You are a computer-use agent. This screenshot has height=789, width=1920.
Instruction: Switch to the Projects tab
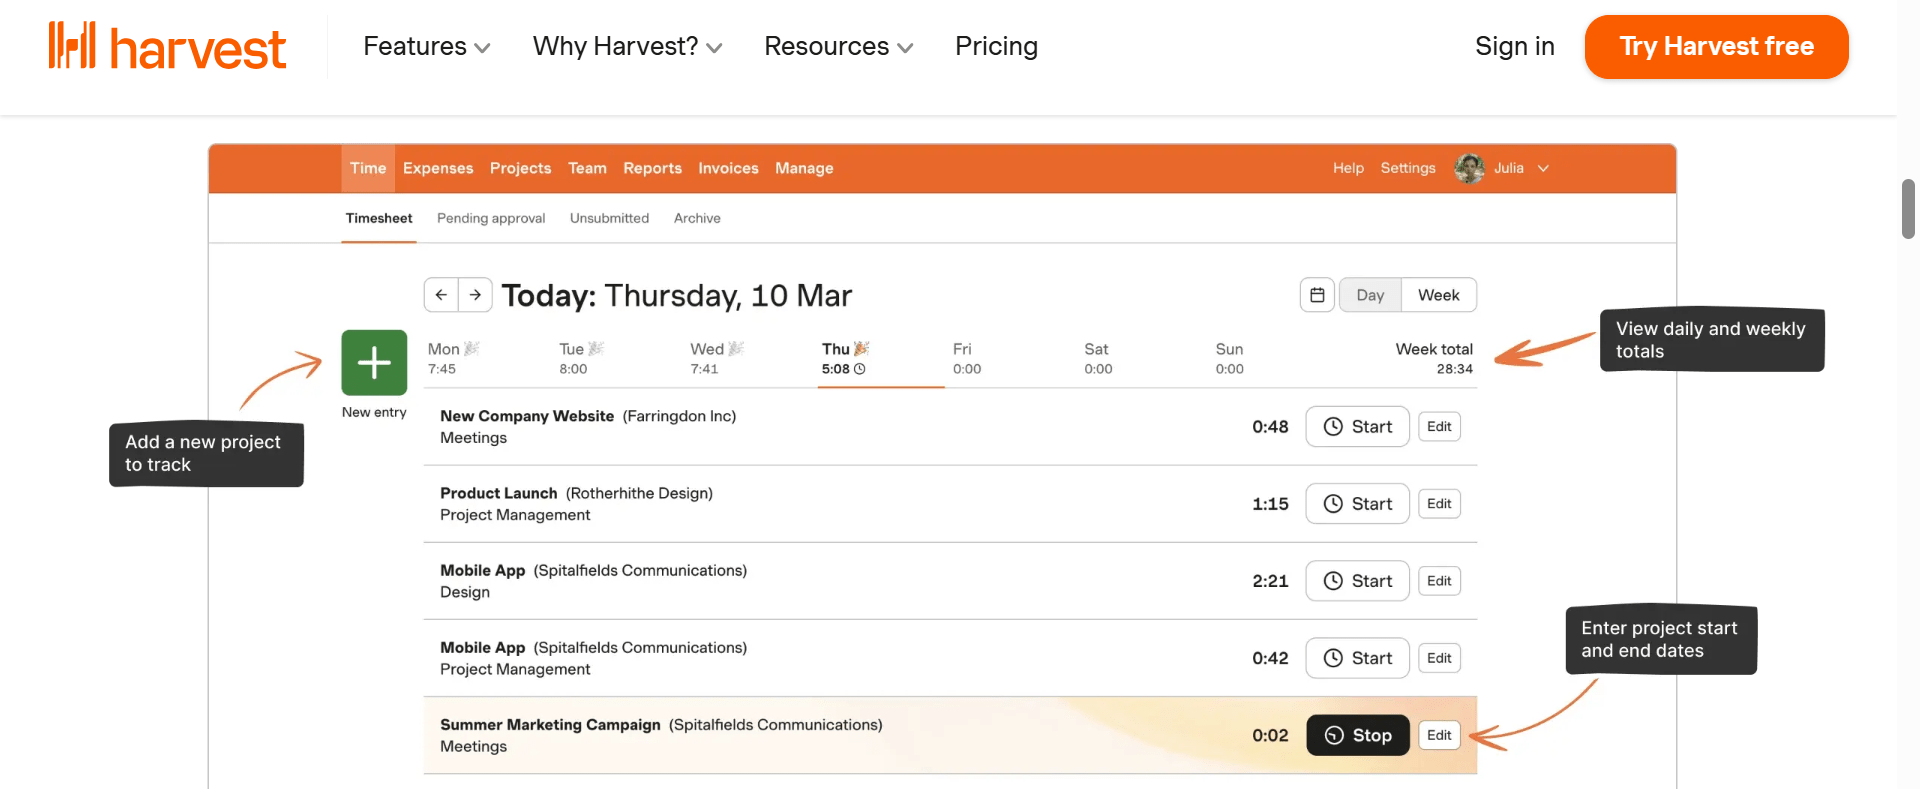(x=520, y=168)
